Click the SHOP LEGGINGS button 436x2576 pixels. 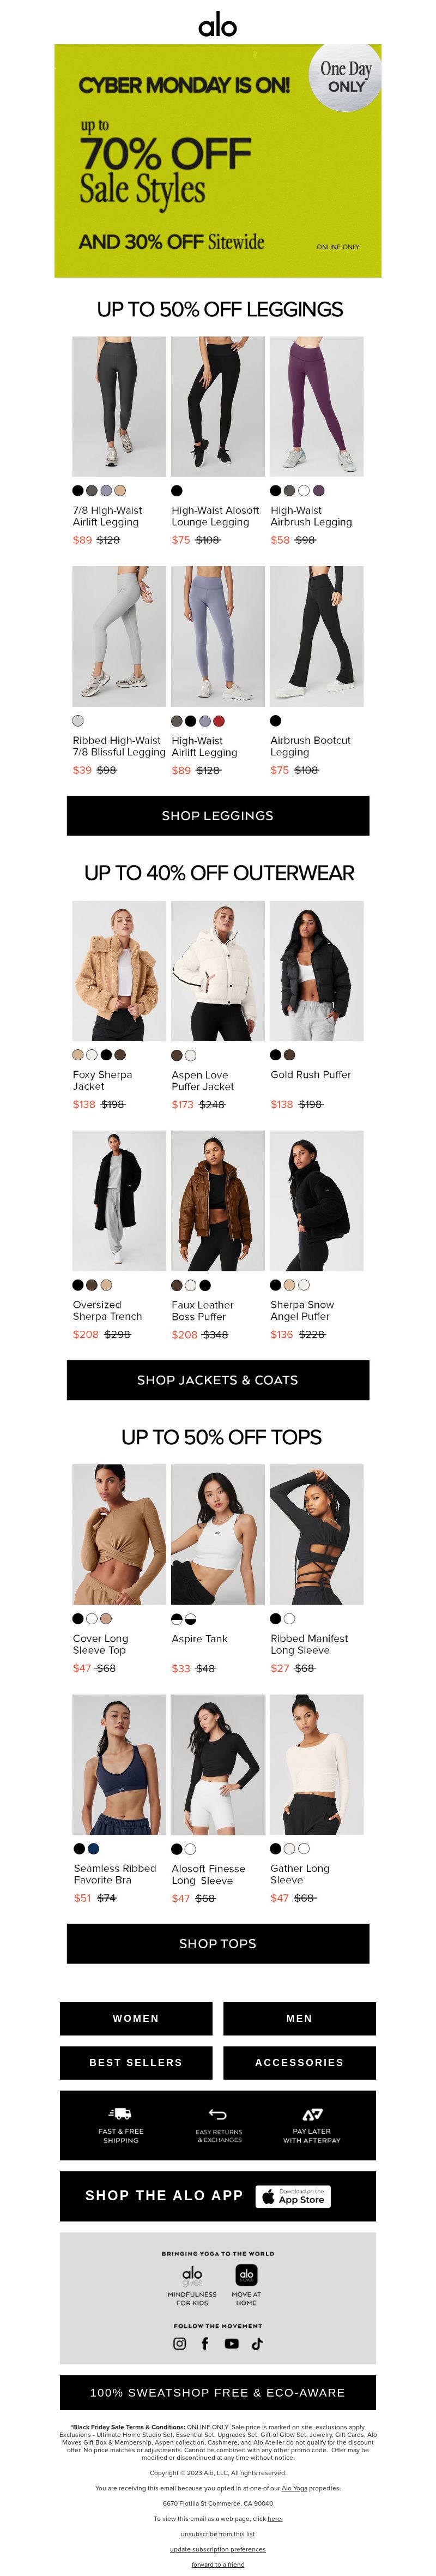pyautogui.click(x=218, y=815)
